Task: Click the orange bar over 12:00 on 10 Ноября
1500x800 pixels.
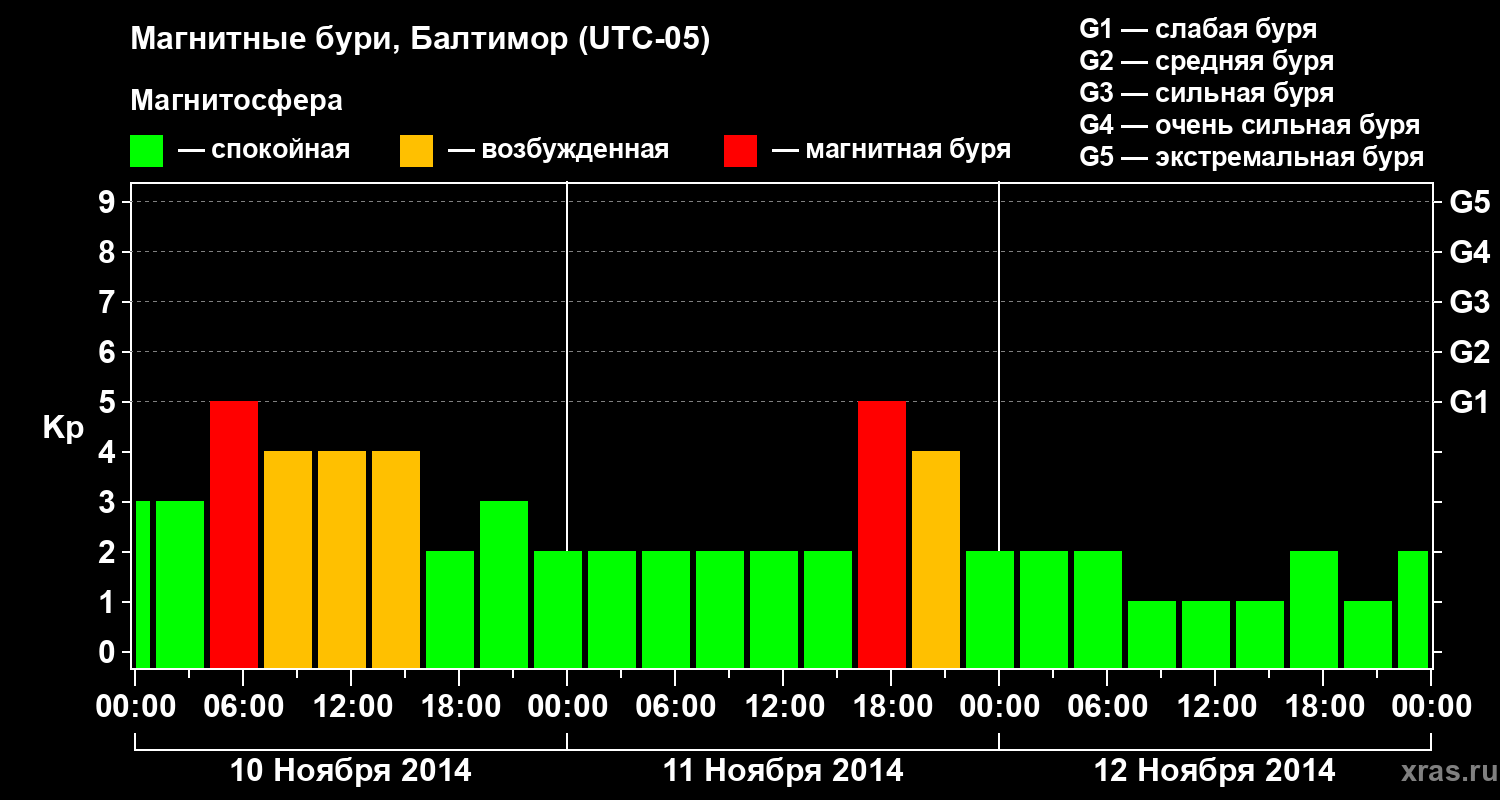Action: click(x=342, y=559)
